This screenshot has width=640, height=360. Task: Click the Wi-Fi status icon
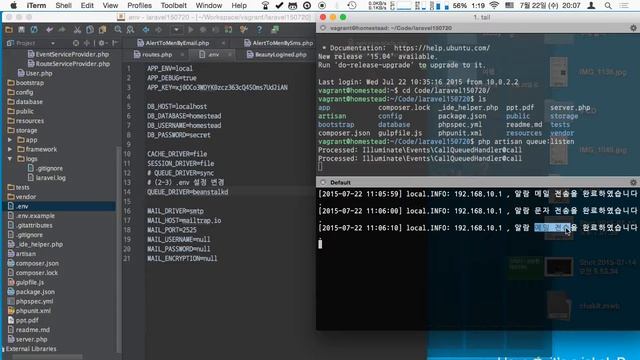click(494, 6)
